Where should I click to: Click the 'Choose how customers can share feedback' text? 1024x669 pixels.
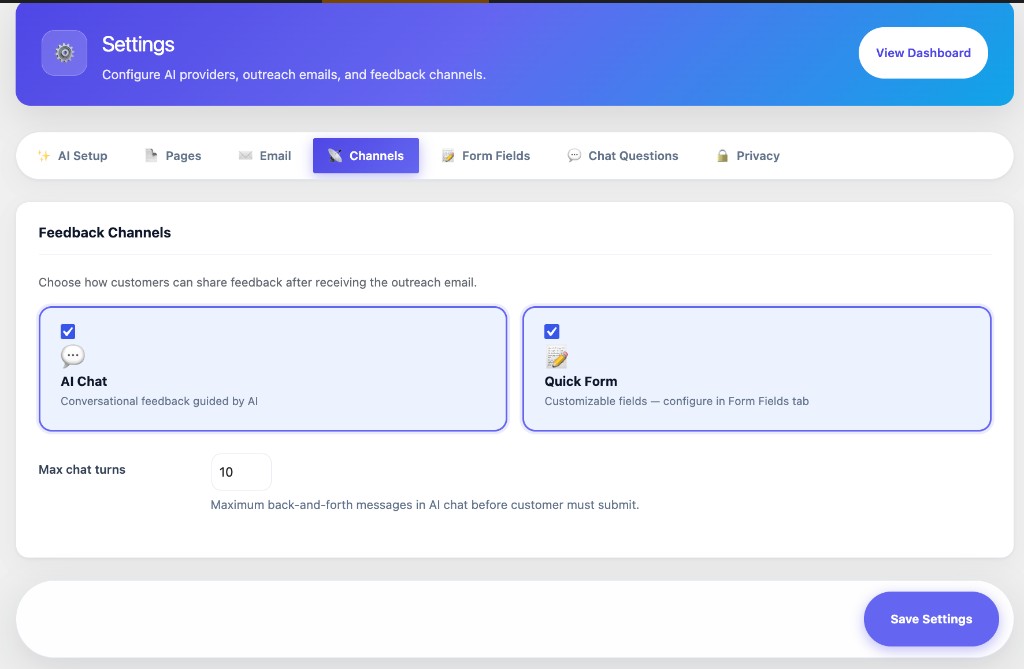[257, 282]
